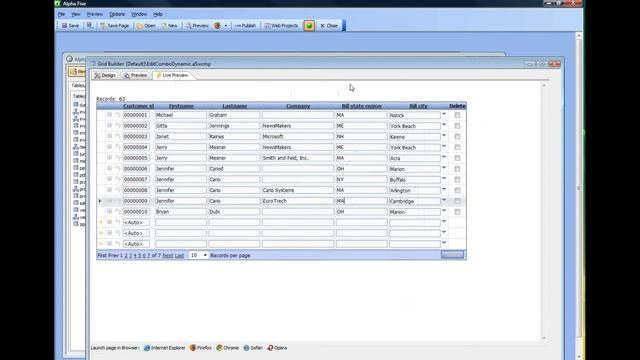Image resolution: width=640 pixels, height=360 pixels.
Task: Click the save-as icon next to Save
Action: point(90,26)
